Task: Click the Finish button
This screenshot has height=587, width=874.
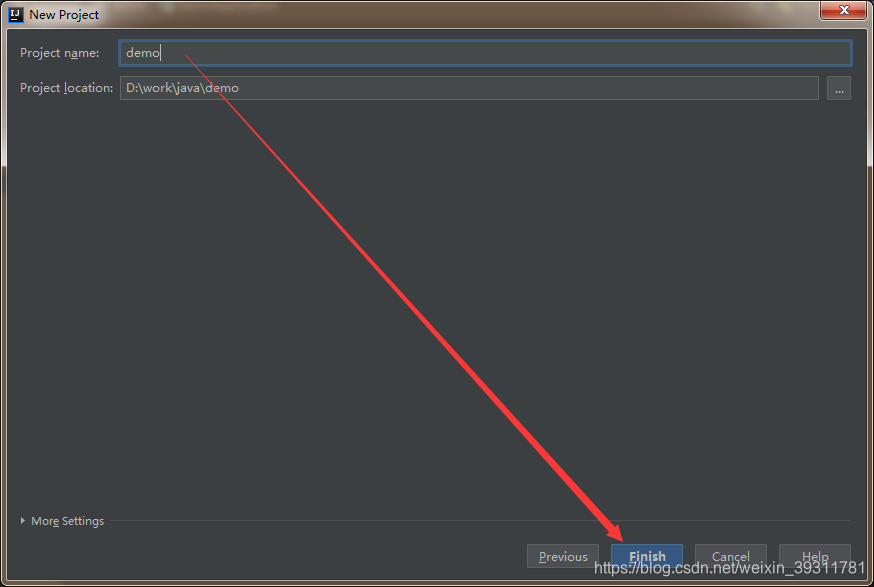Action: pyautogui.click(x=647, y=556)
